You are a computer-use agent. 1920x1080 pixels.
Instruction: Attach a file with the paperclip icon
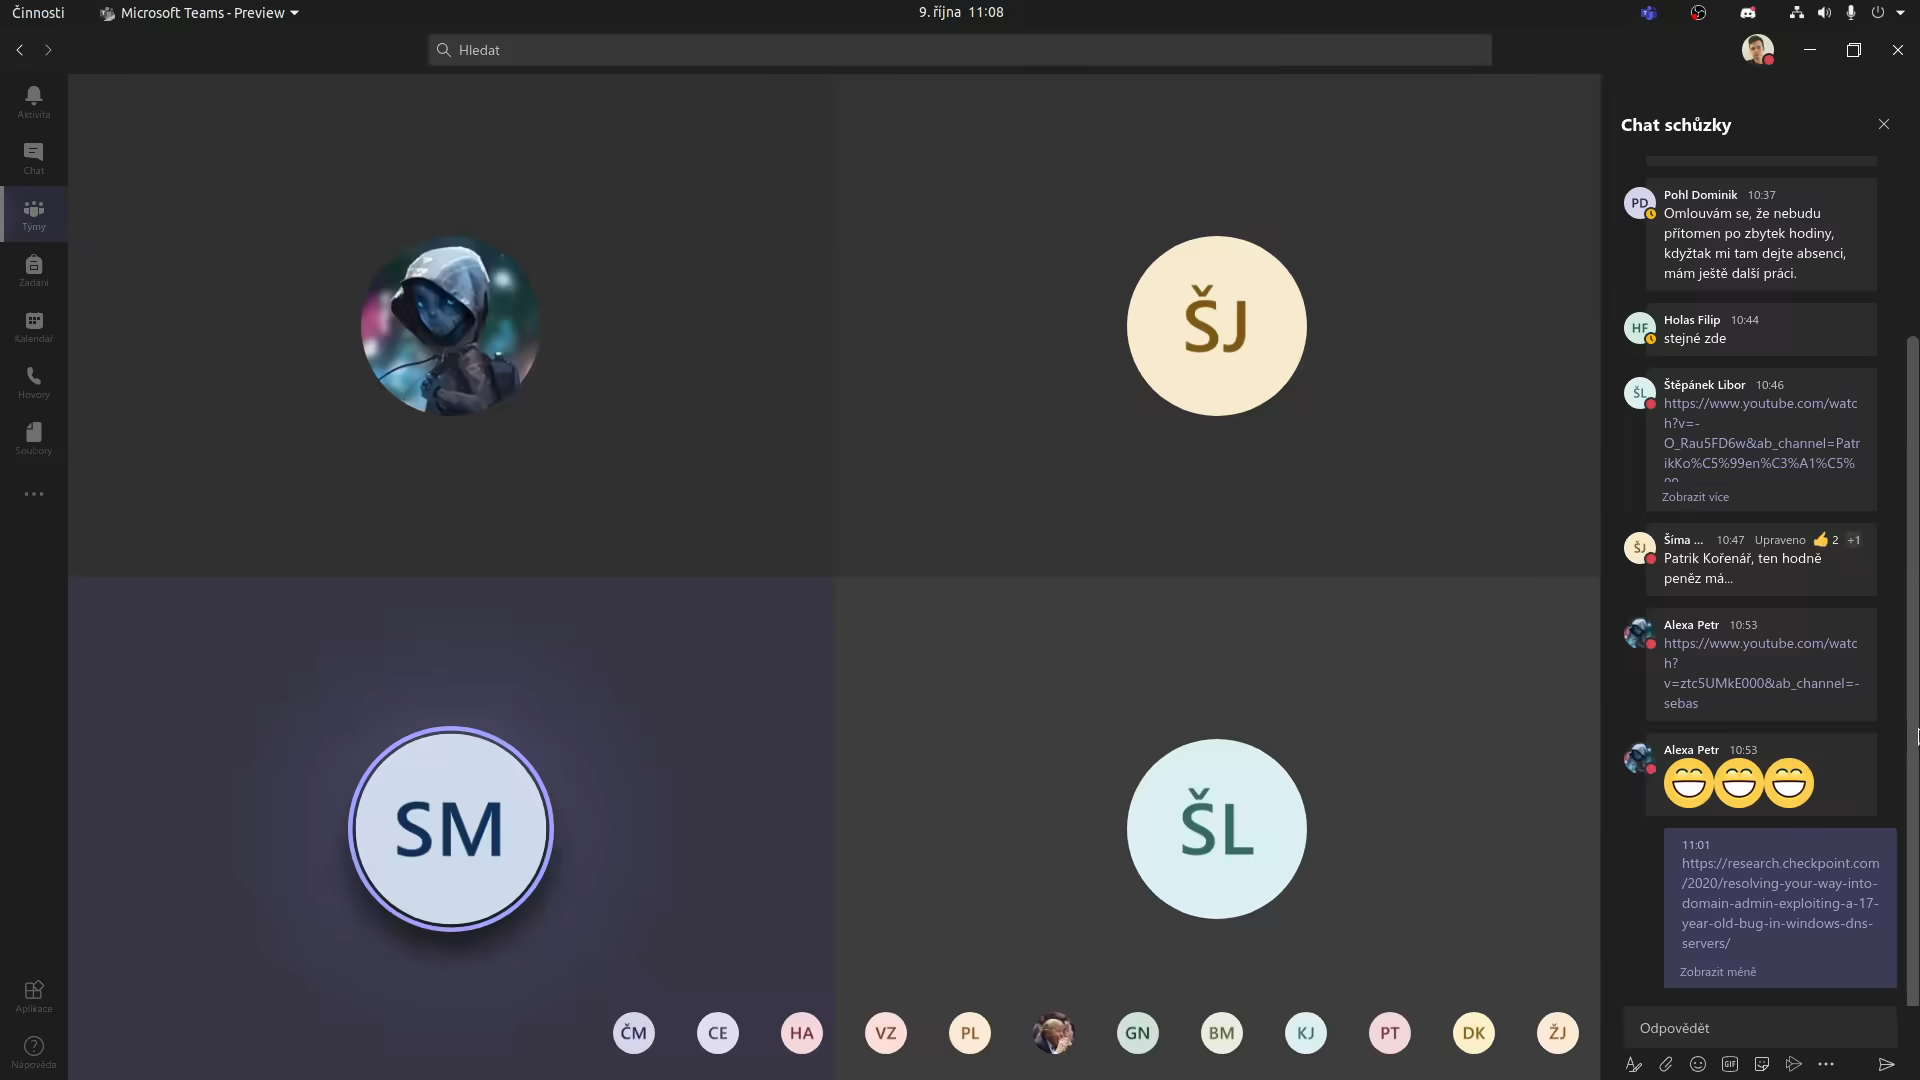click(x=1666, y=1064)
